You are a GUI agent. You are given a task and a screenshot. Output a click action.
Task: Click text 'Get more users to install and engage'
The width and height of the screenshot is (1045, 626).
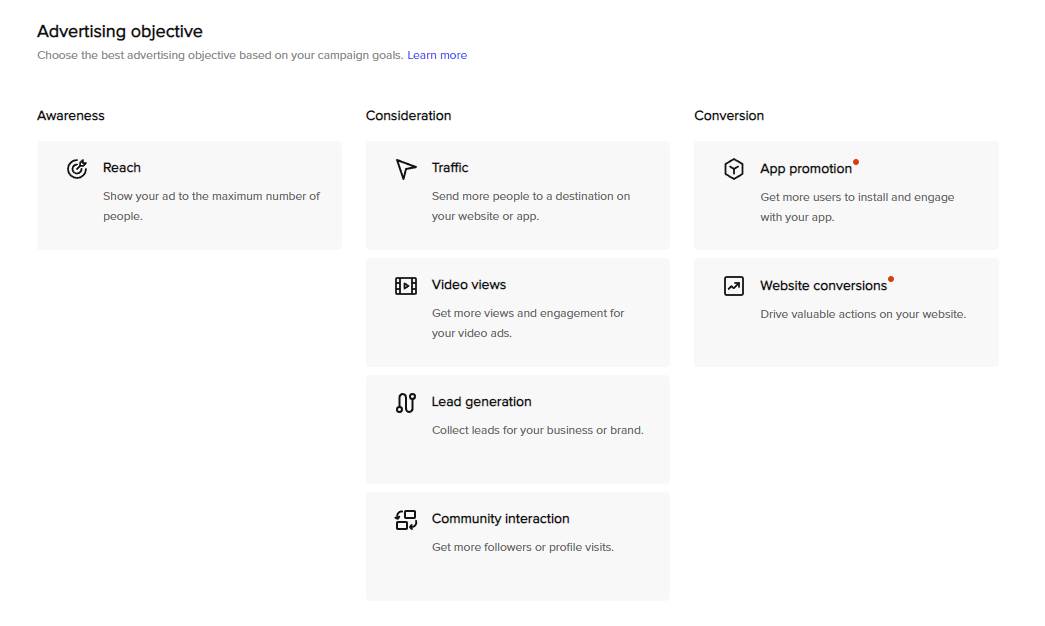click(x=857, y=197)
